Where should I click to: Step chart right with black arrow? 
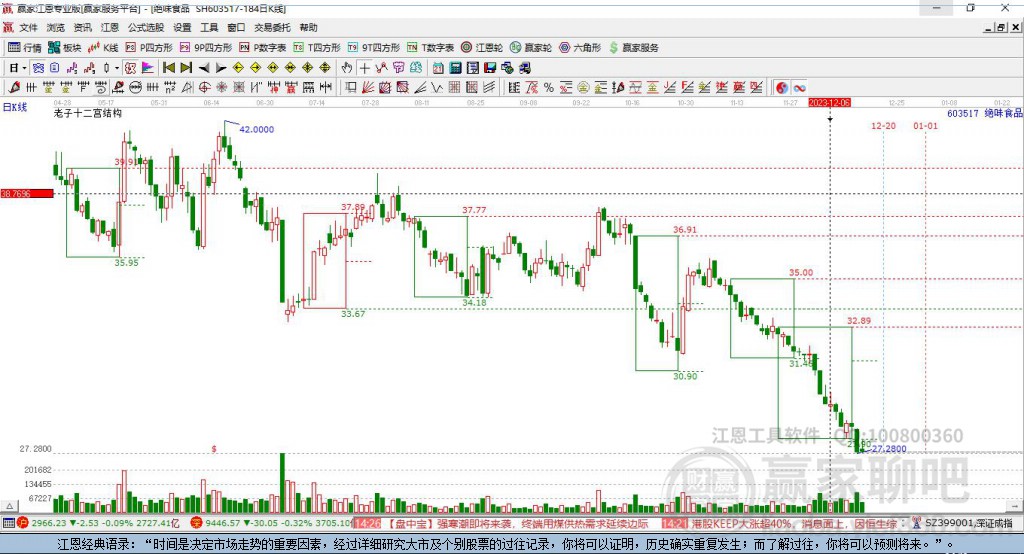(x=221, y=68)
